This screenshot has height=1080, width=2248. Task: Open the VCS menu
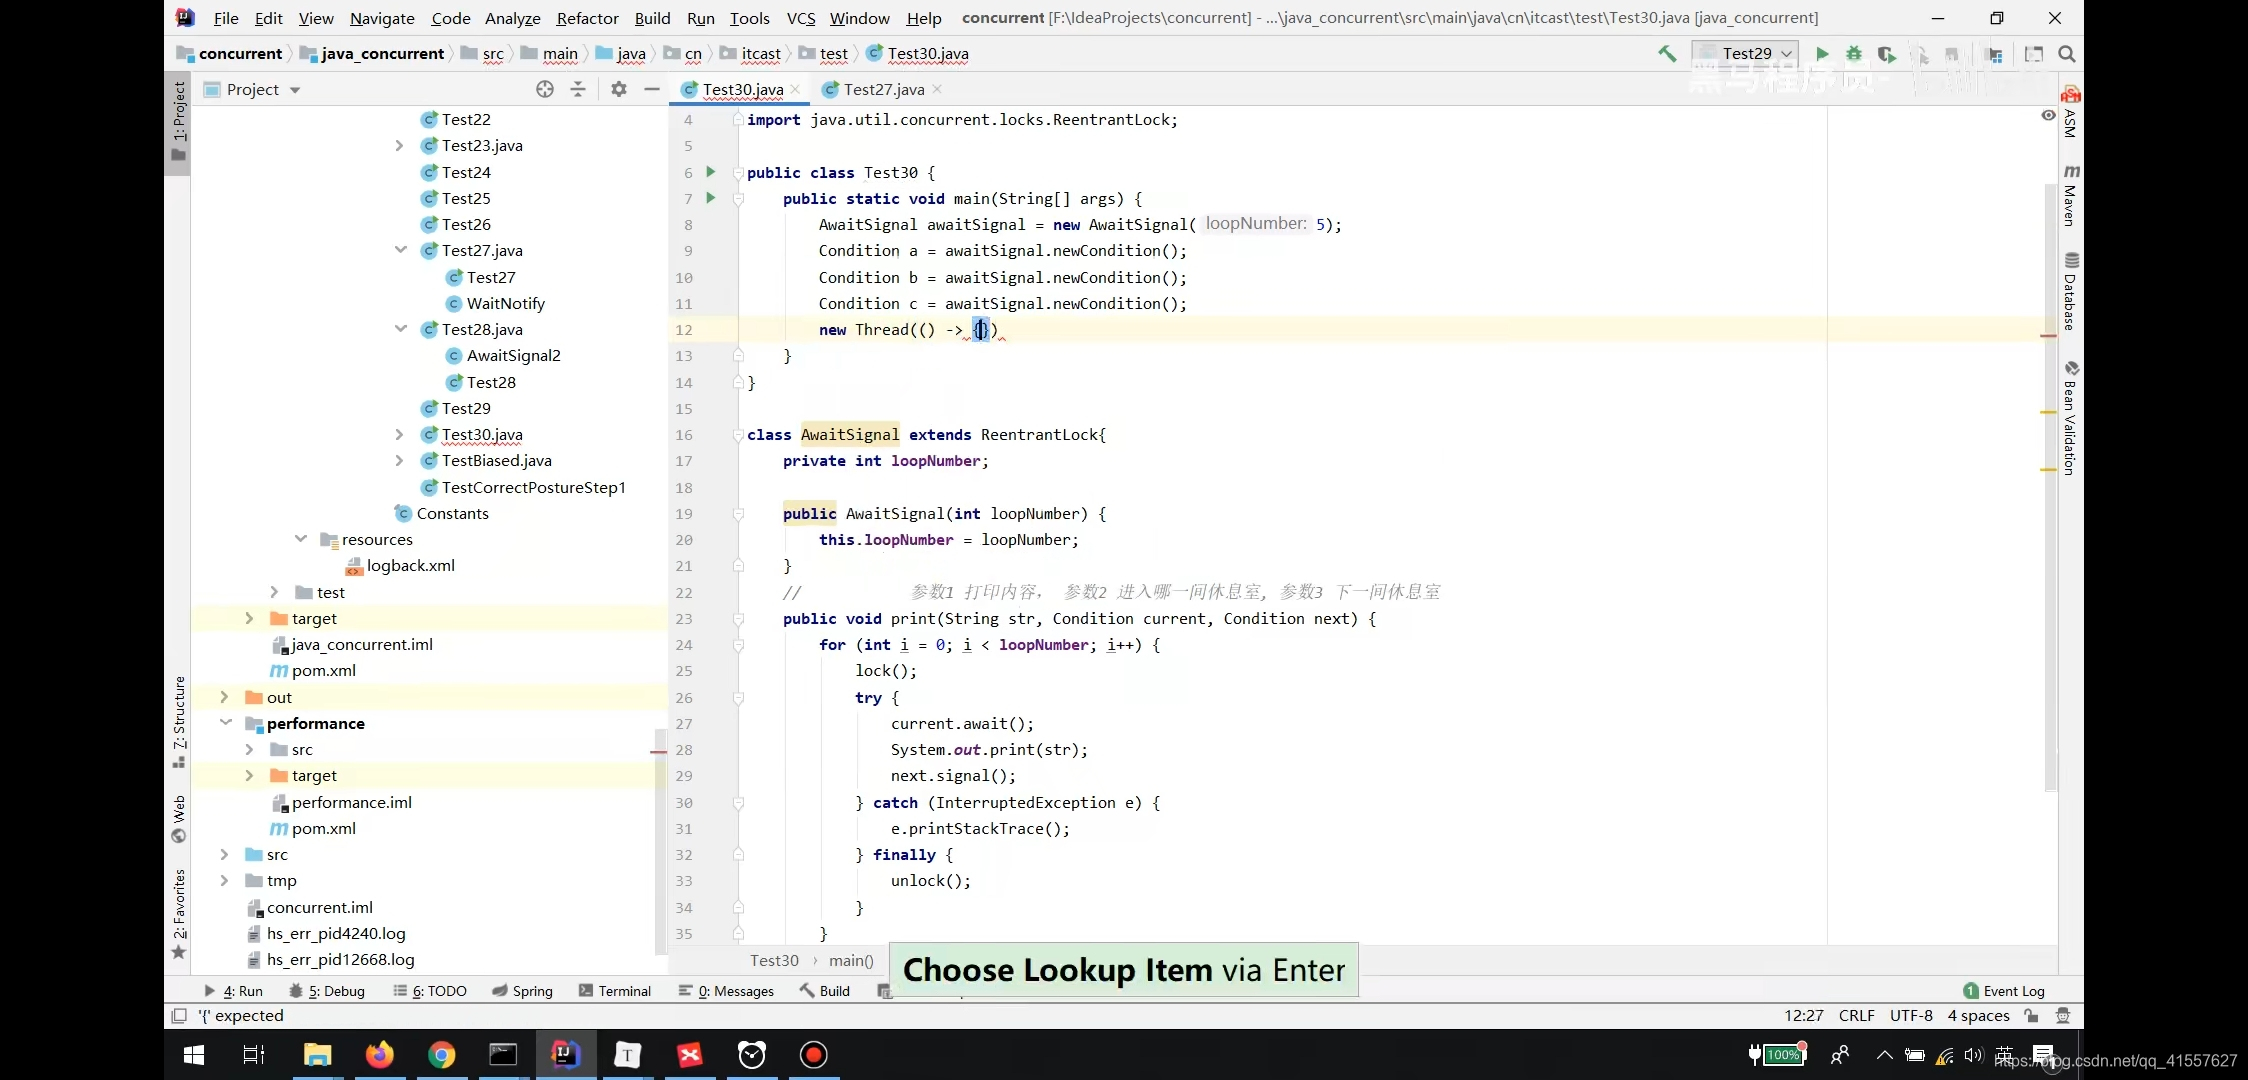801,18
